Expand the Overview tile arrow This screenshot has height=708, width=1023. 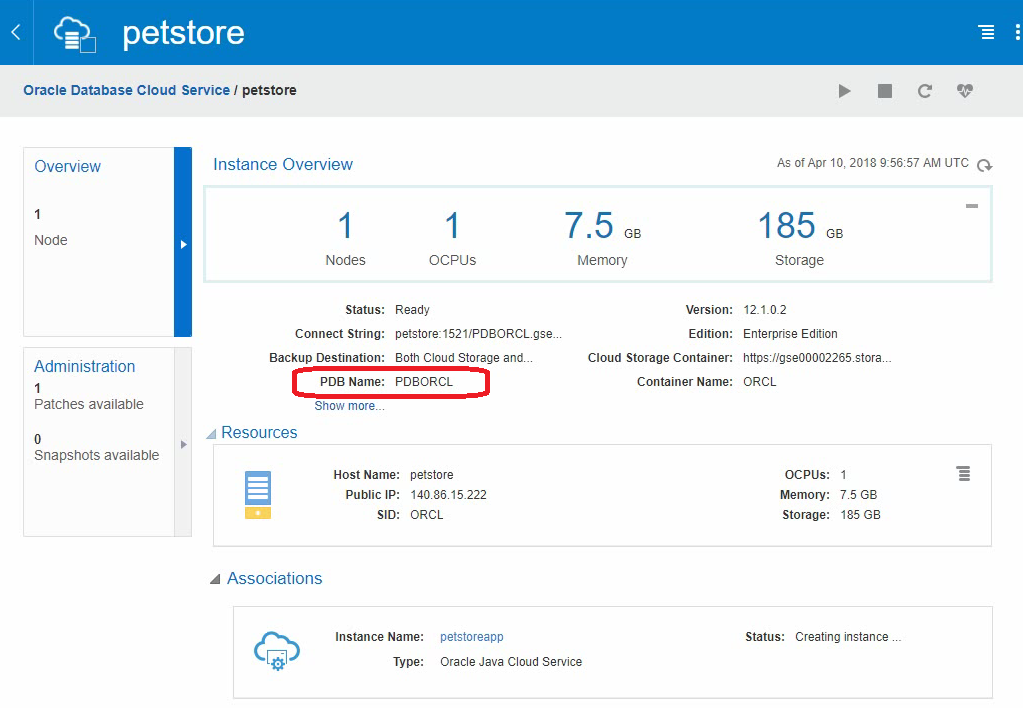(183, 244)
